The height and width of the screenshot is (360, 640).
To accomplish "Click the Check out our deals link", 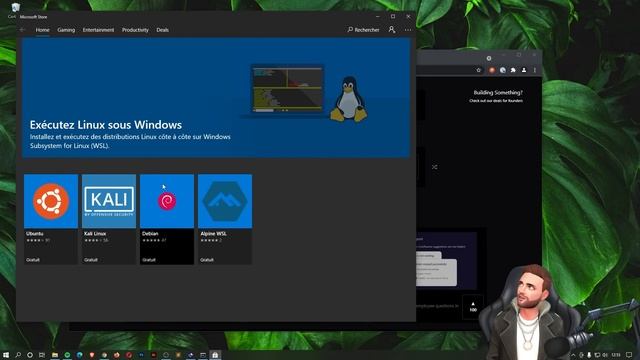I will pos(496,100).
